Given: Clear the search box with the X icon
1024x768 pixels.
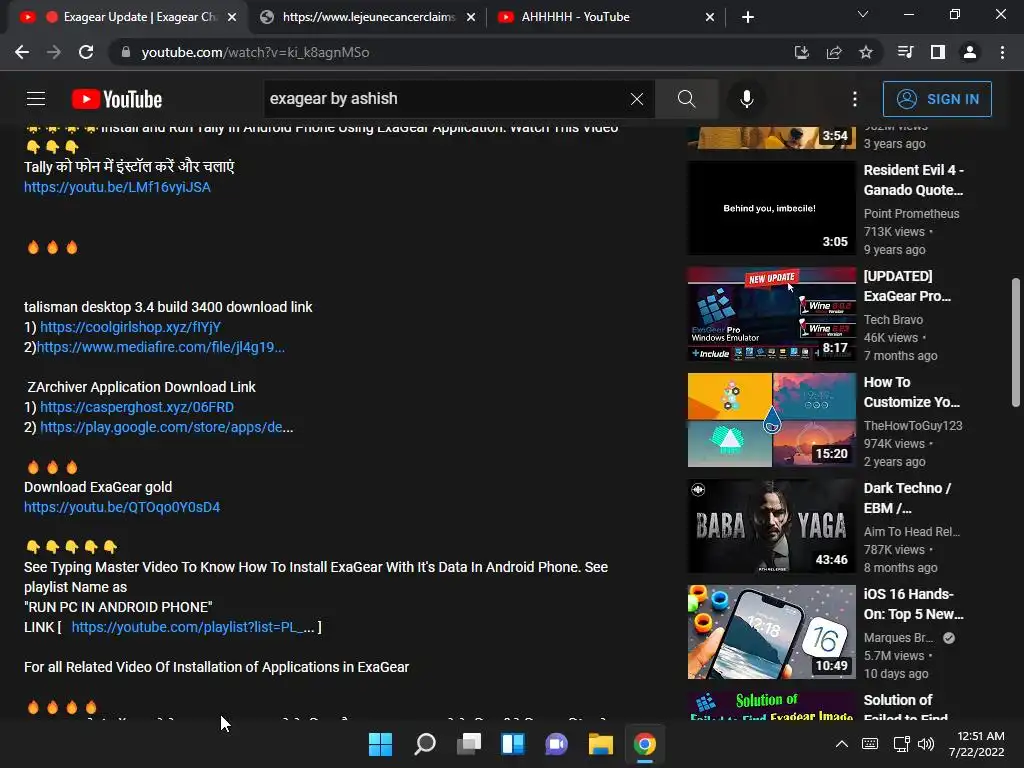Looking at the screenshot, I should 637,99.
